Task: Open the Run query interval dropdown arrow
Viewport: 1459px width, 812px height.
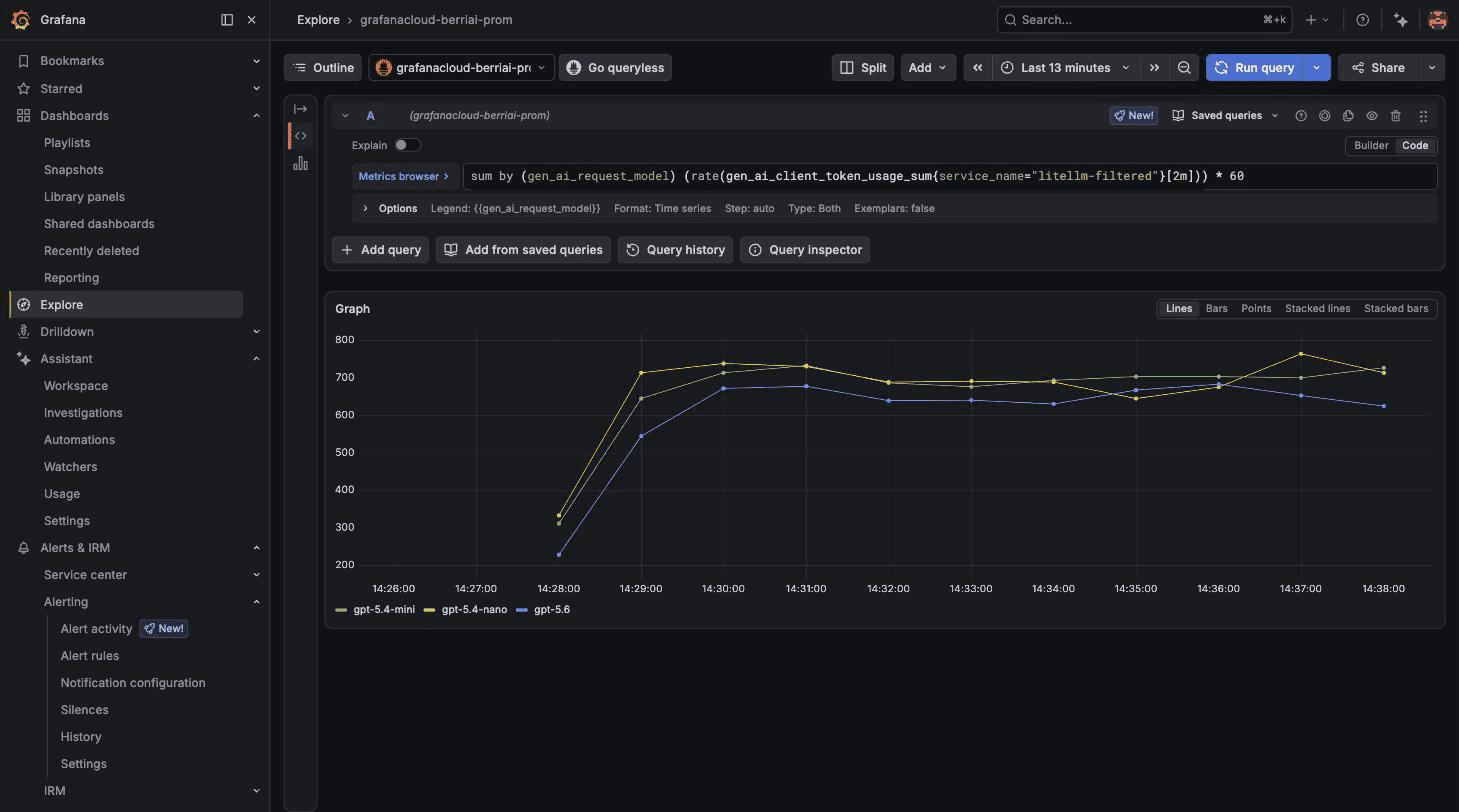Action: point(1317,68)
